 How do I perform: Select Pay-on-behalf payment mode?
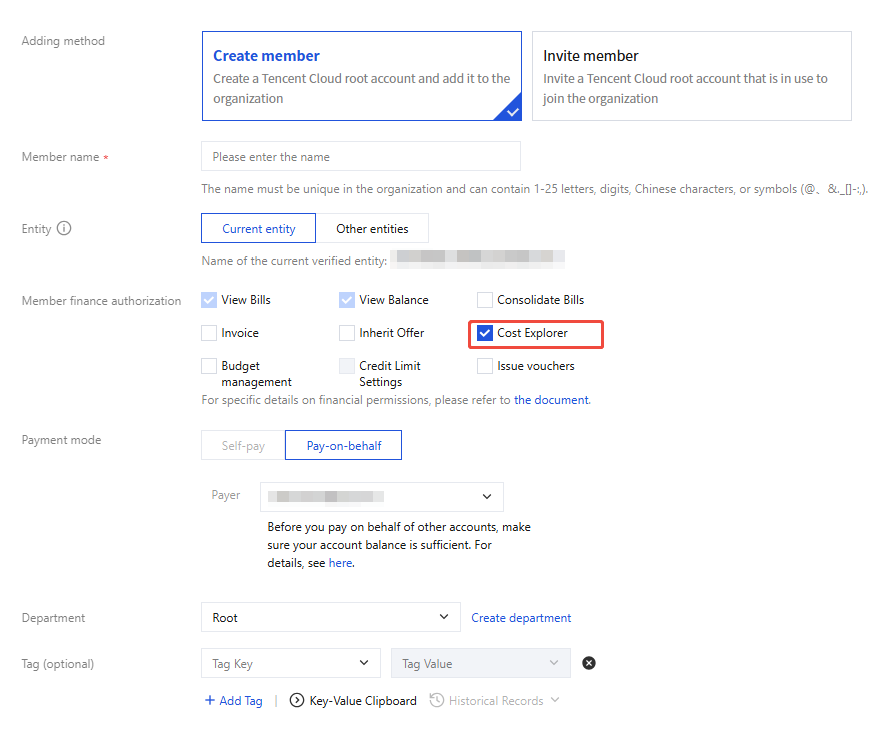[343, 446]
